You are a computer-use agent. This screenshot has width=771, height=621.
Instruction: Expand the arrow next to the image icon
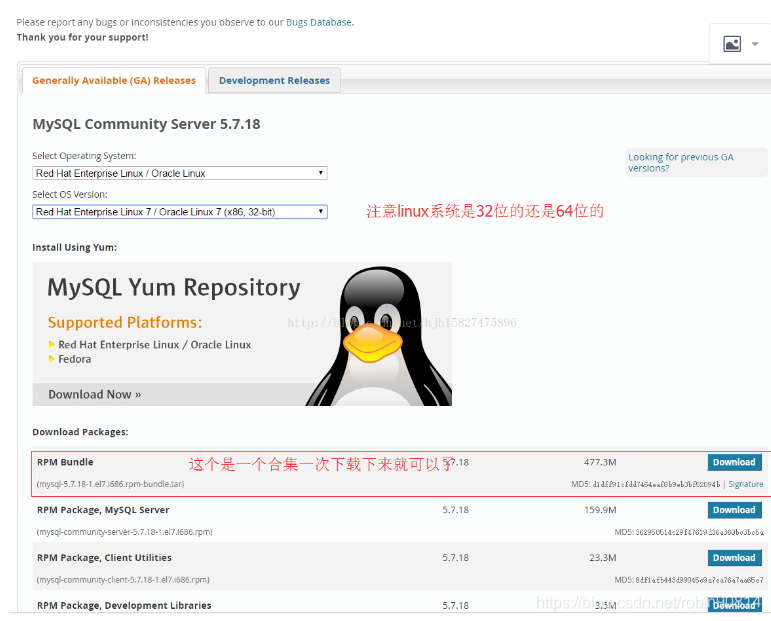(x=755, y=44)
